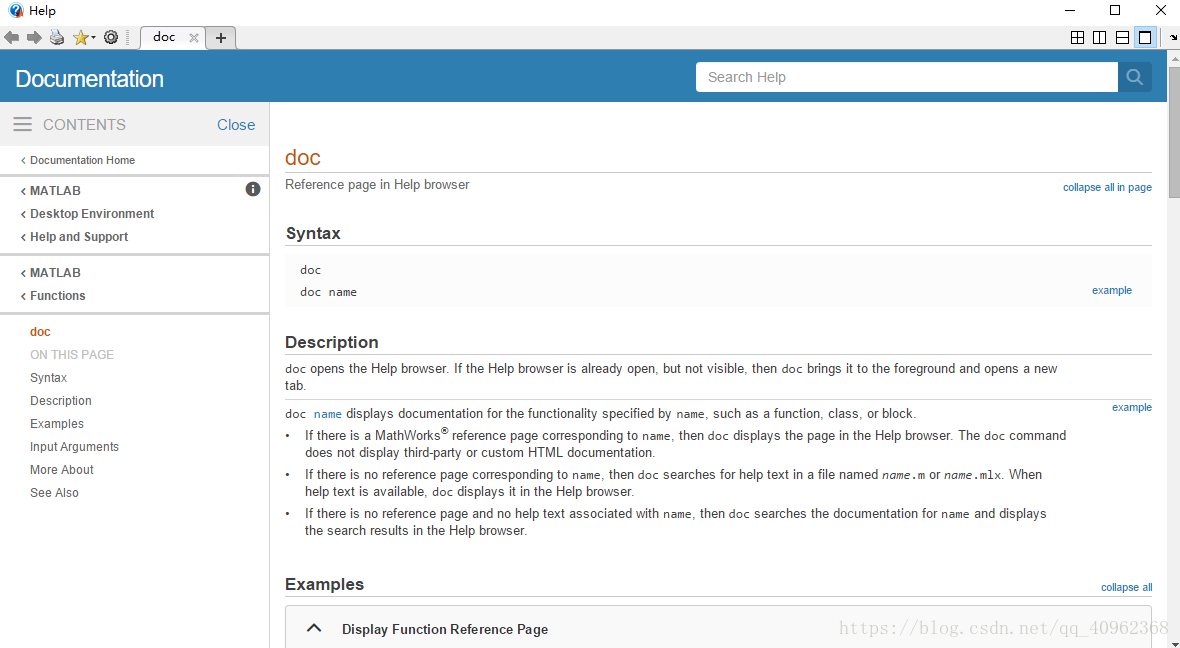This screenshot has width=1180, height=648.
Task: Switch to left/right split layout
Action: click(x=1099, y=38)
